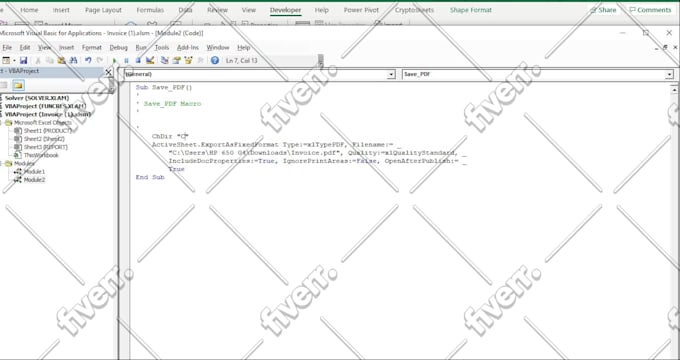Open the (General) object dropdown
This screenshot has width=680, height=360.
pos(391,75)
